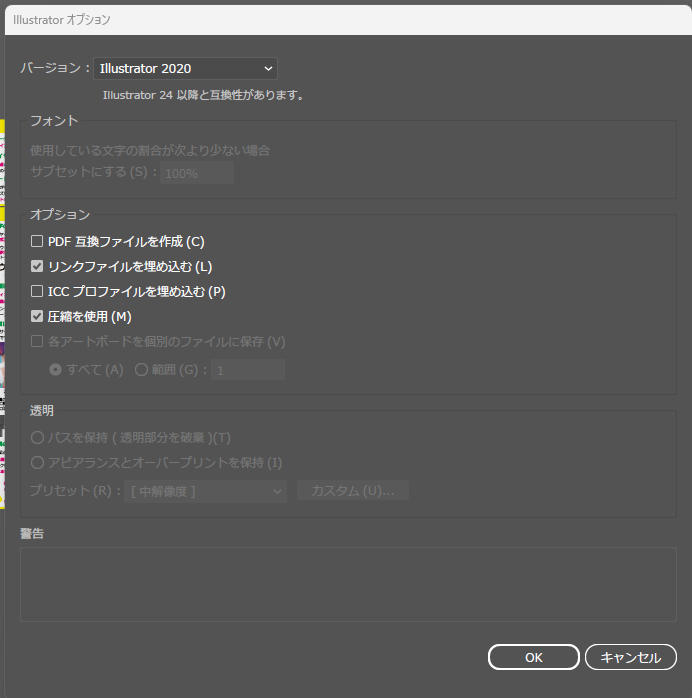Uncheck リンクファイルを埋め込む option
Screen dimensions: 692x698
(37, 266)
